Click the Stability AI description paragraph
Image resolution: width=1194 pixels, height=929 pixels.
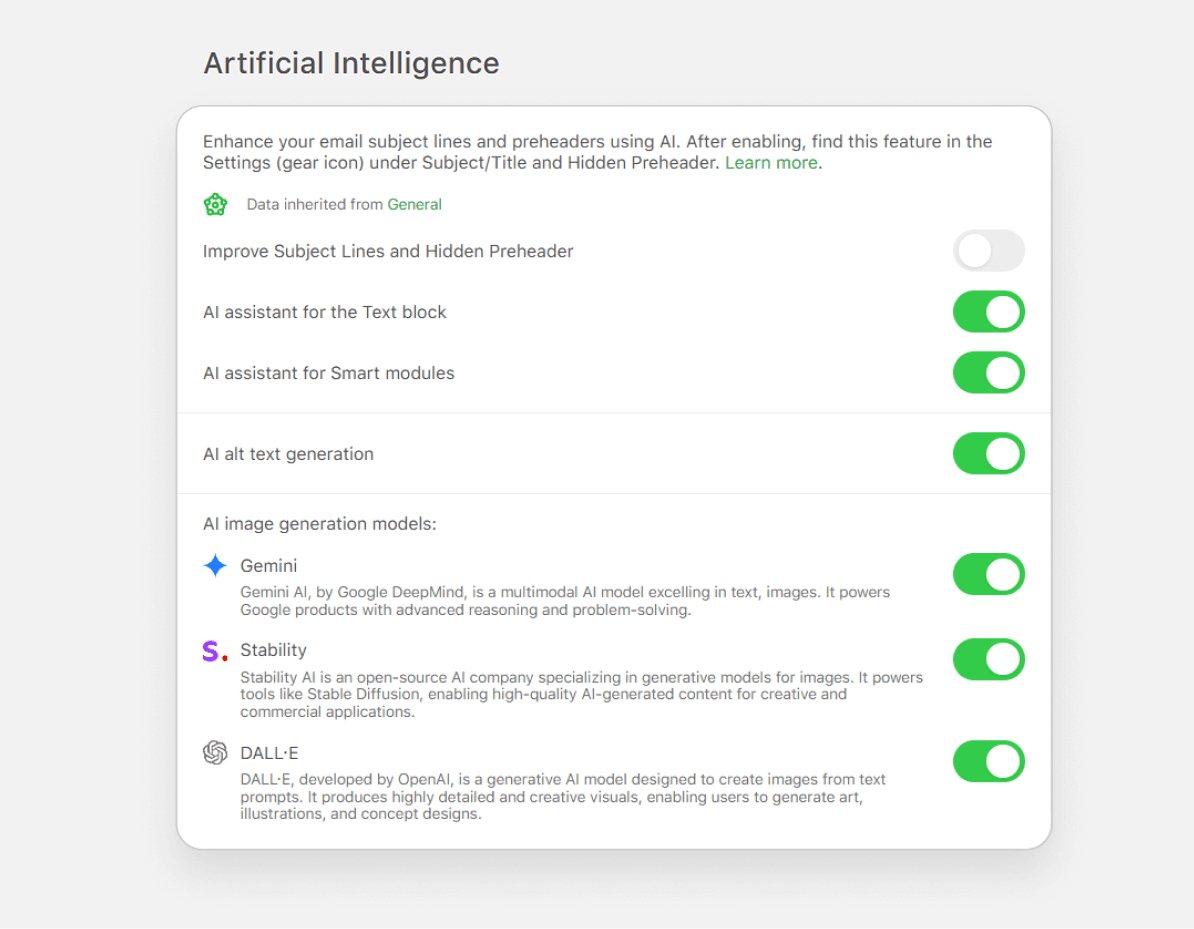pos(580,695)
